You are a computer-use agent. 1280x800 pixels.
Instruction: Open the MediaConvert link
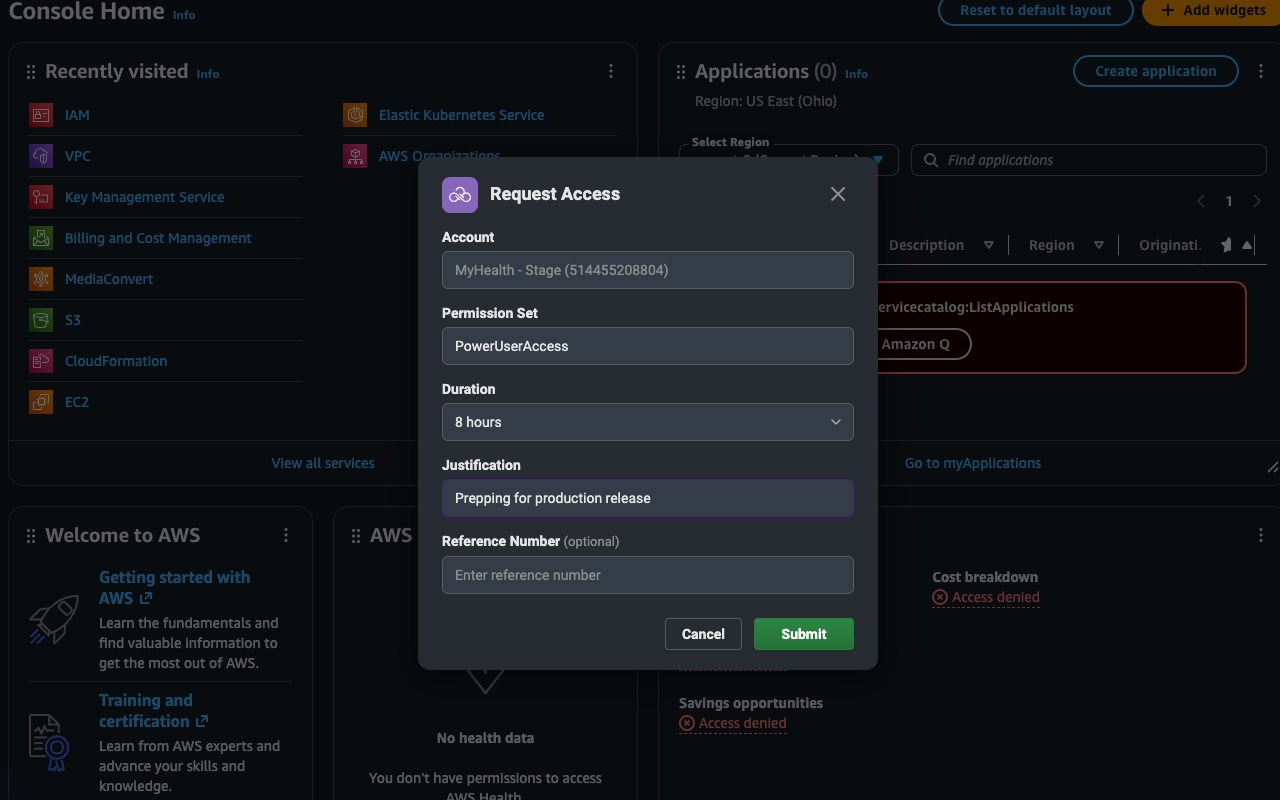[109, 279]
